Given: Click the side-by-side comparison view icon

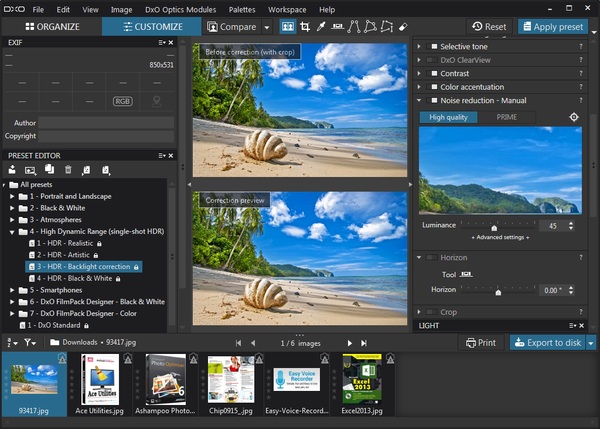Looking at the screenshot, I should pos(288,26).
